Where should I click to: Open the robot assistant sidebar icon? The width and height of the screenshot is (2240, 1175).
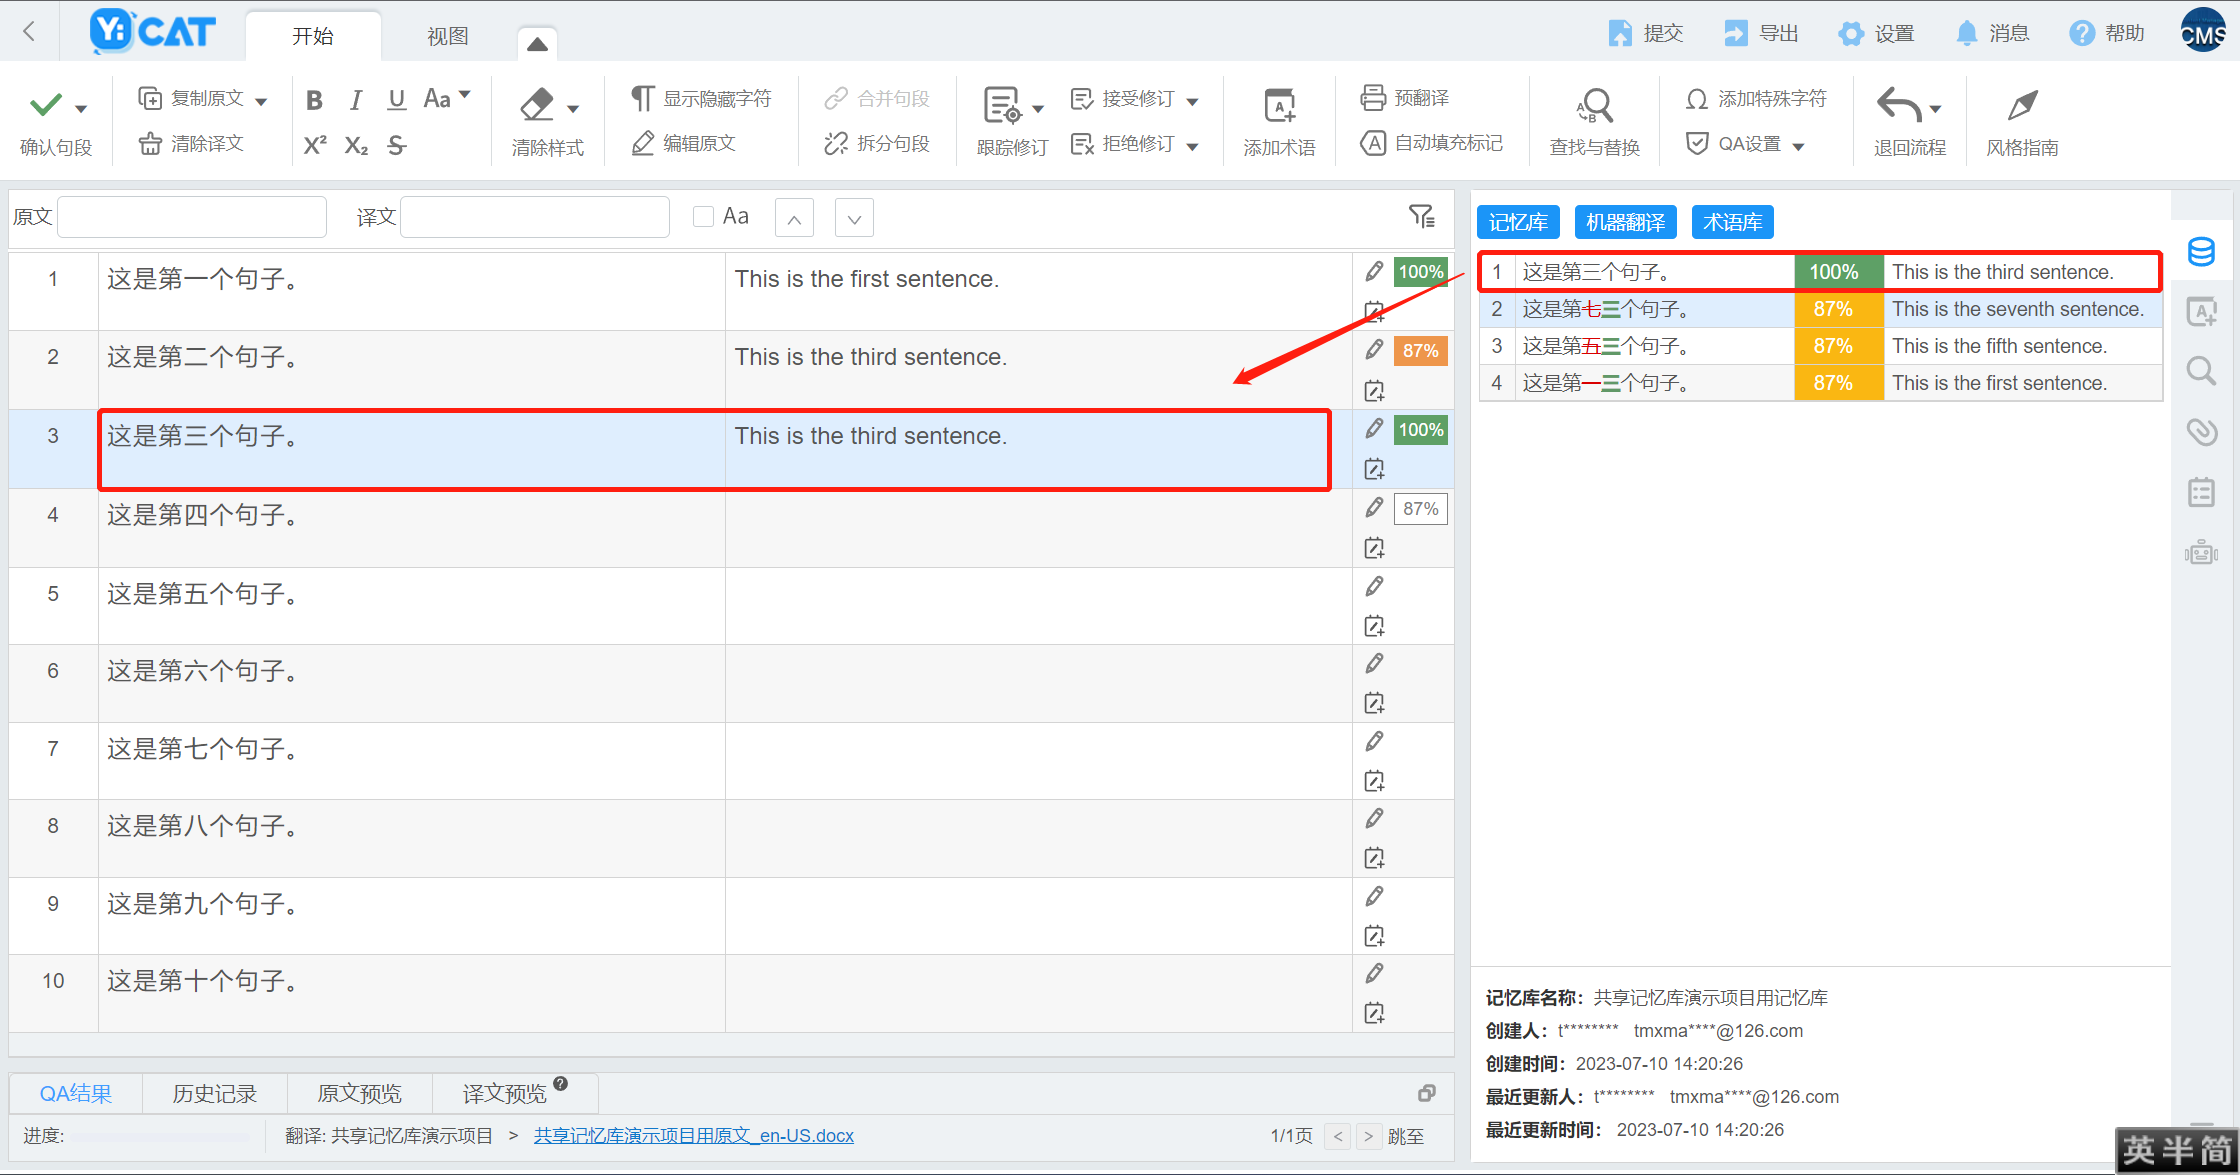pos(2201,552)
